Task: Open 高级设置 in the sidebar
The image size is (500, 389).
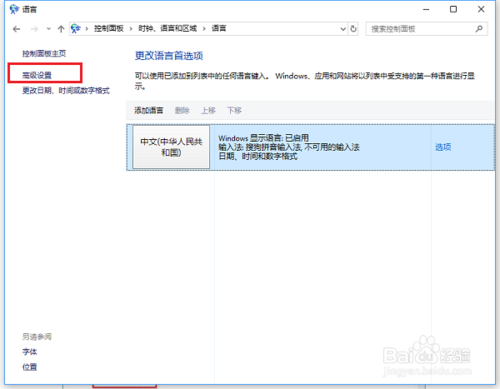Action: (37, 75)
